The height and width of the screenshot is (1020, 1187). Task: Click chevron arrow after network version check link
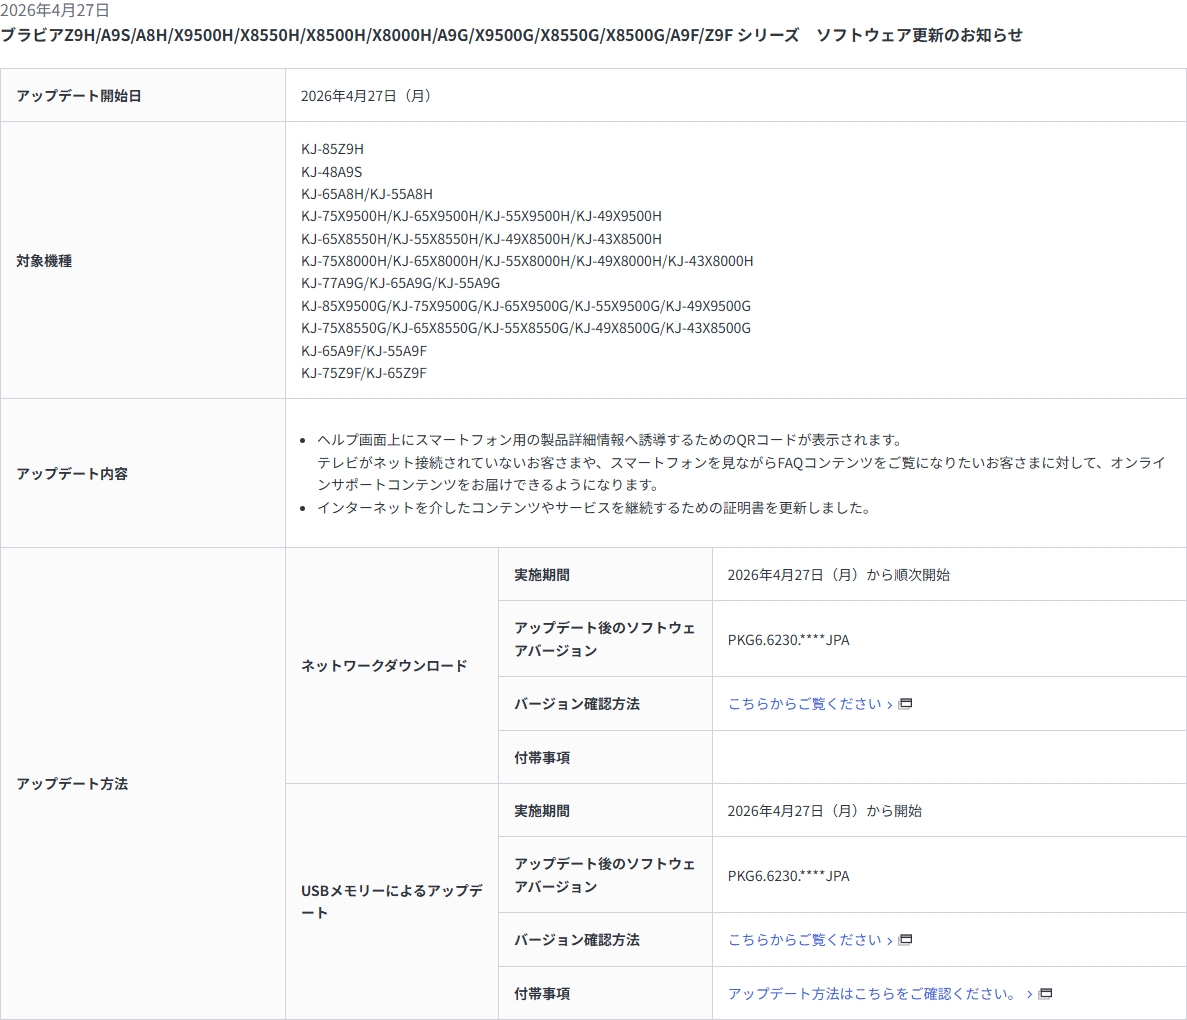pyautogui.click(x=890, y=704)
